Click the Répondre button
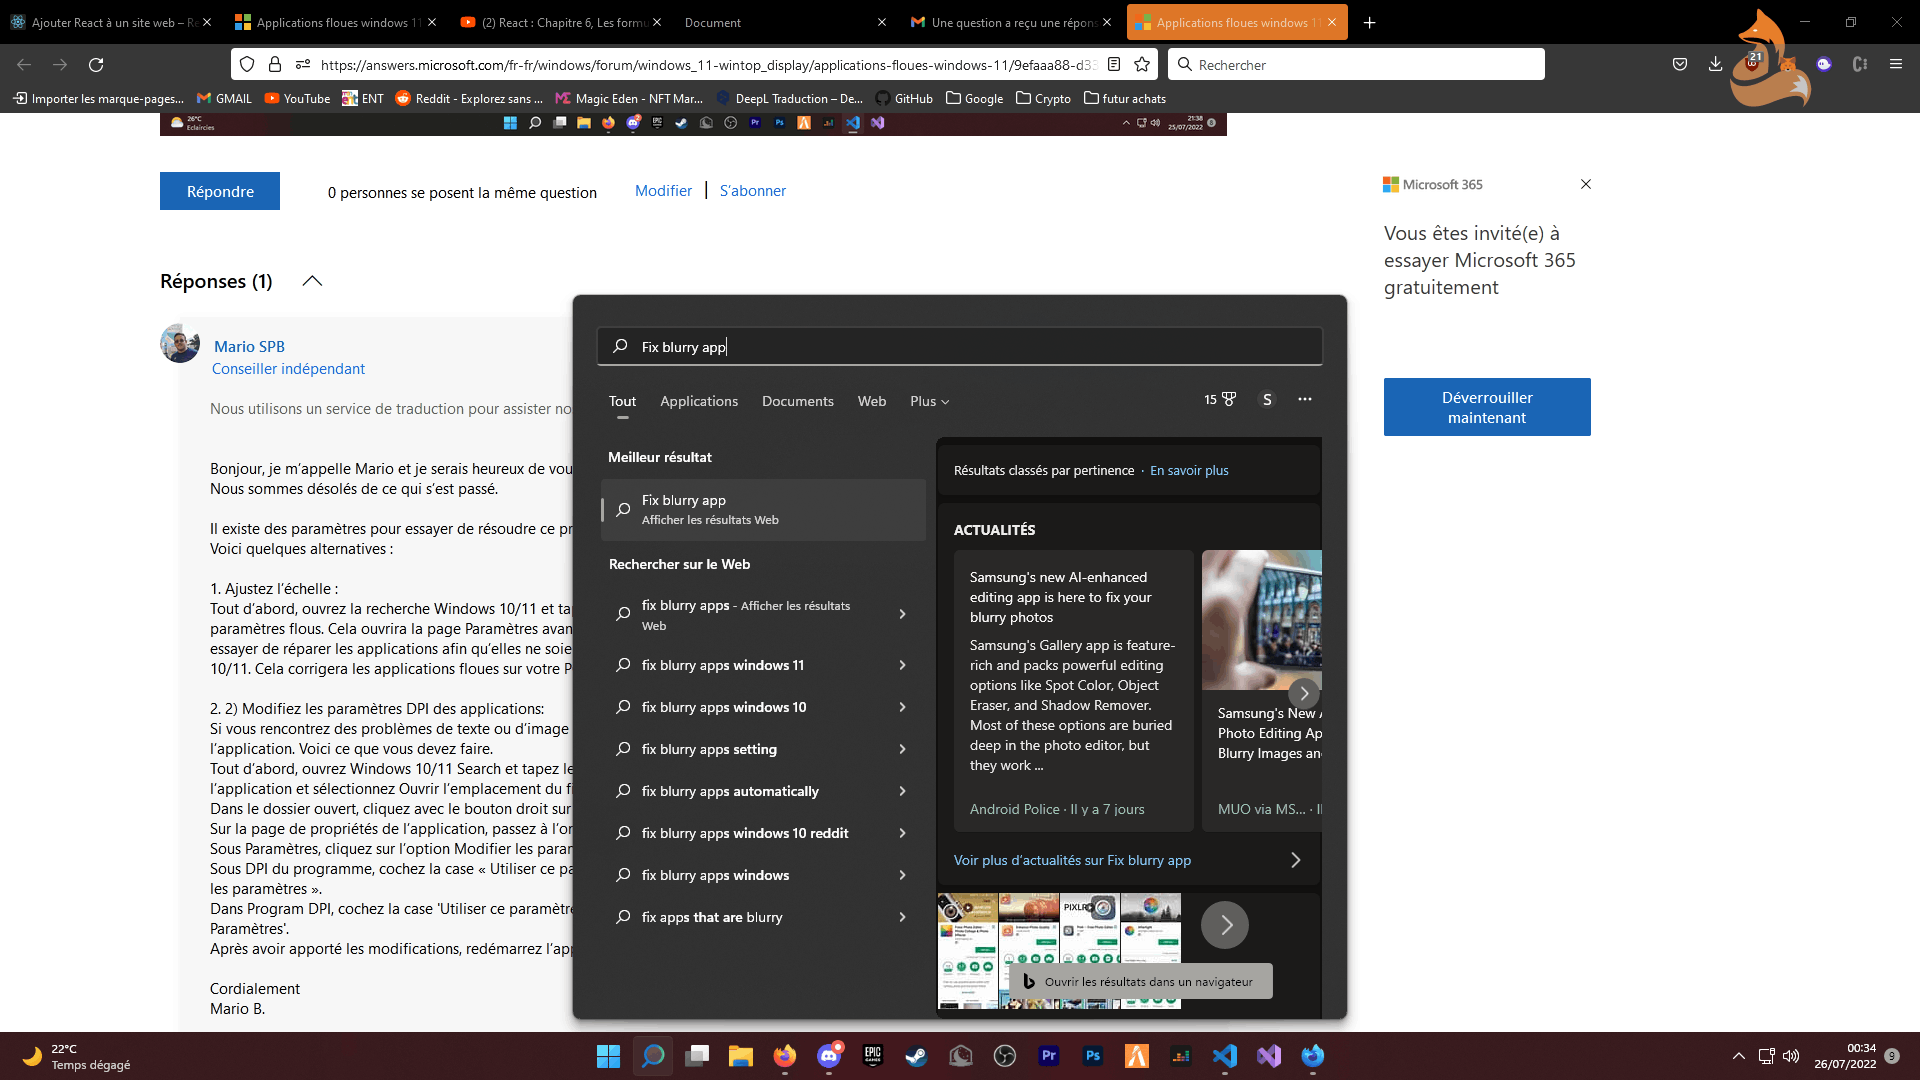Image resolution: width=1920 pixels, height=1080 pixels. tap(220, 191)
